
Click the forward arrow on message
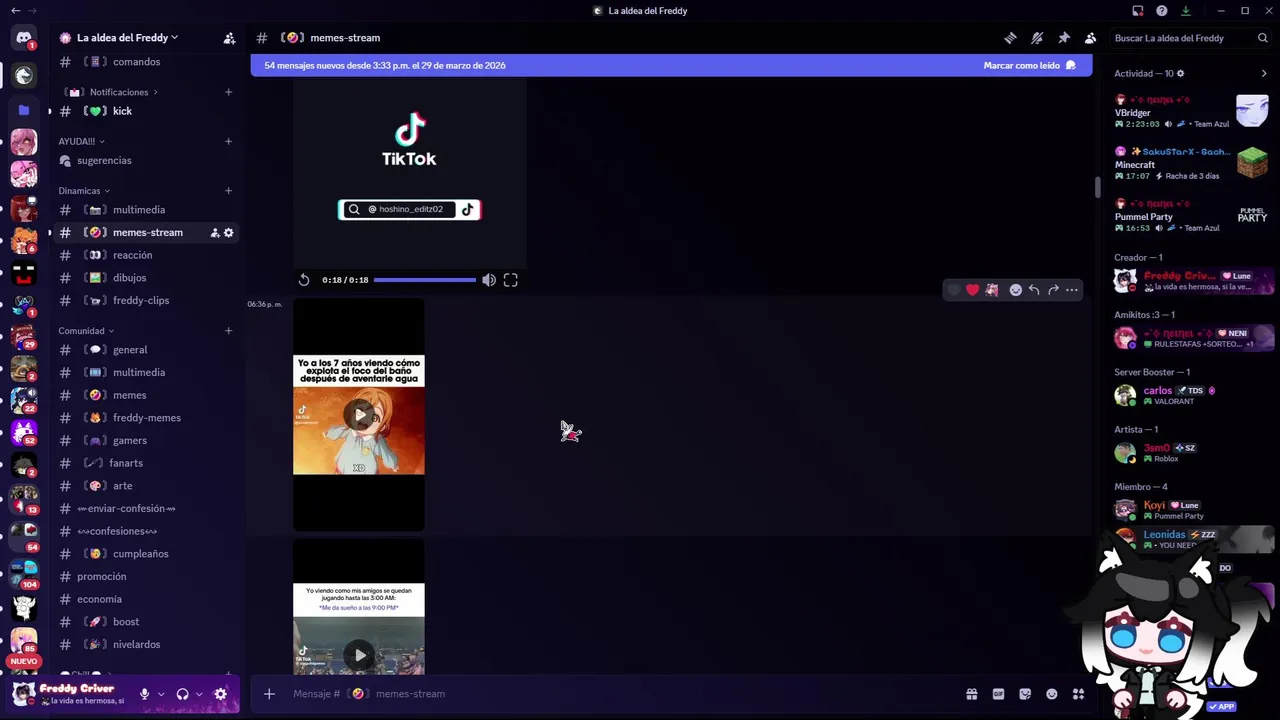pyautogui.click(x=1053, y=290)
